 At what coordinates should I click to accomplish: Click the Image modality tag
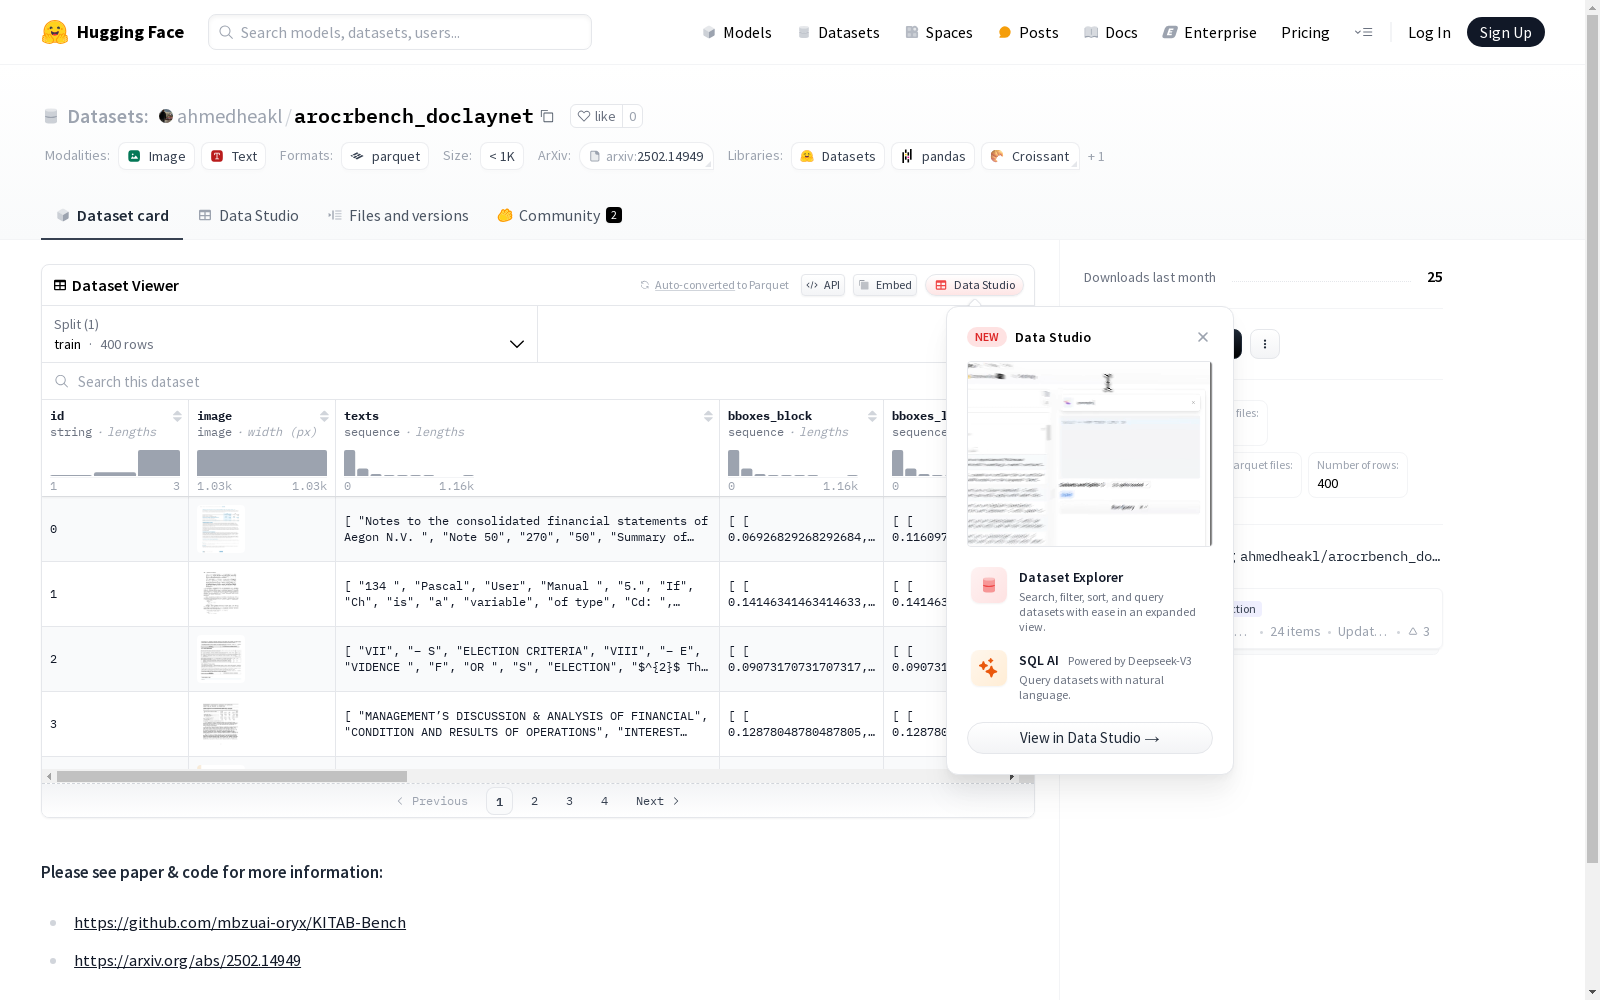pyautogui.click(x=157, y=156)
